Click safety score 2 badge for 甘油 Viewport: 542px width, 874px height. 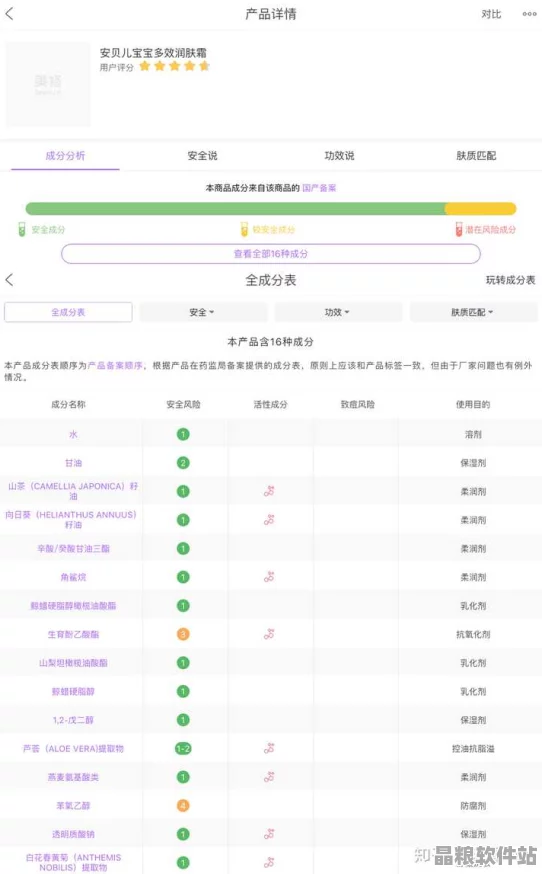click(x=183, y=463)
